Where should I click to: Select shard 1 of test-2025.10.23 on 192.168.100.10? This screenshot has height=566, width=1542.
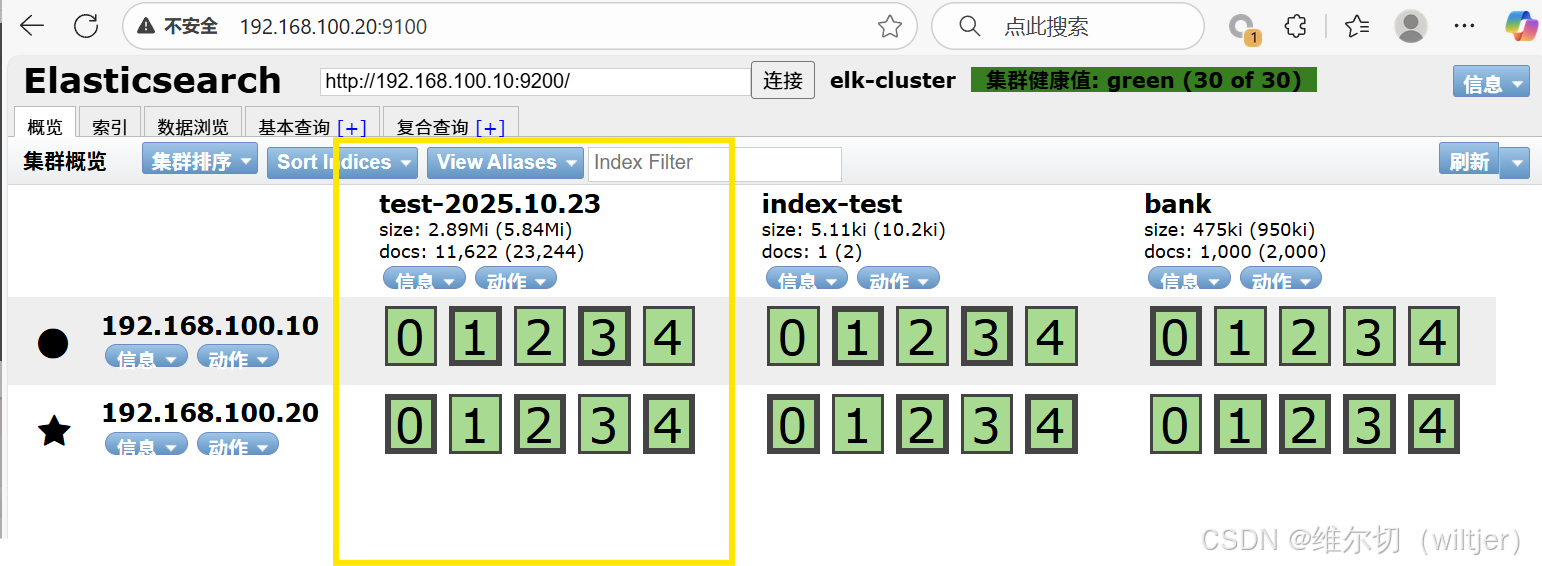click(x=474, y=337)
